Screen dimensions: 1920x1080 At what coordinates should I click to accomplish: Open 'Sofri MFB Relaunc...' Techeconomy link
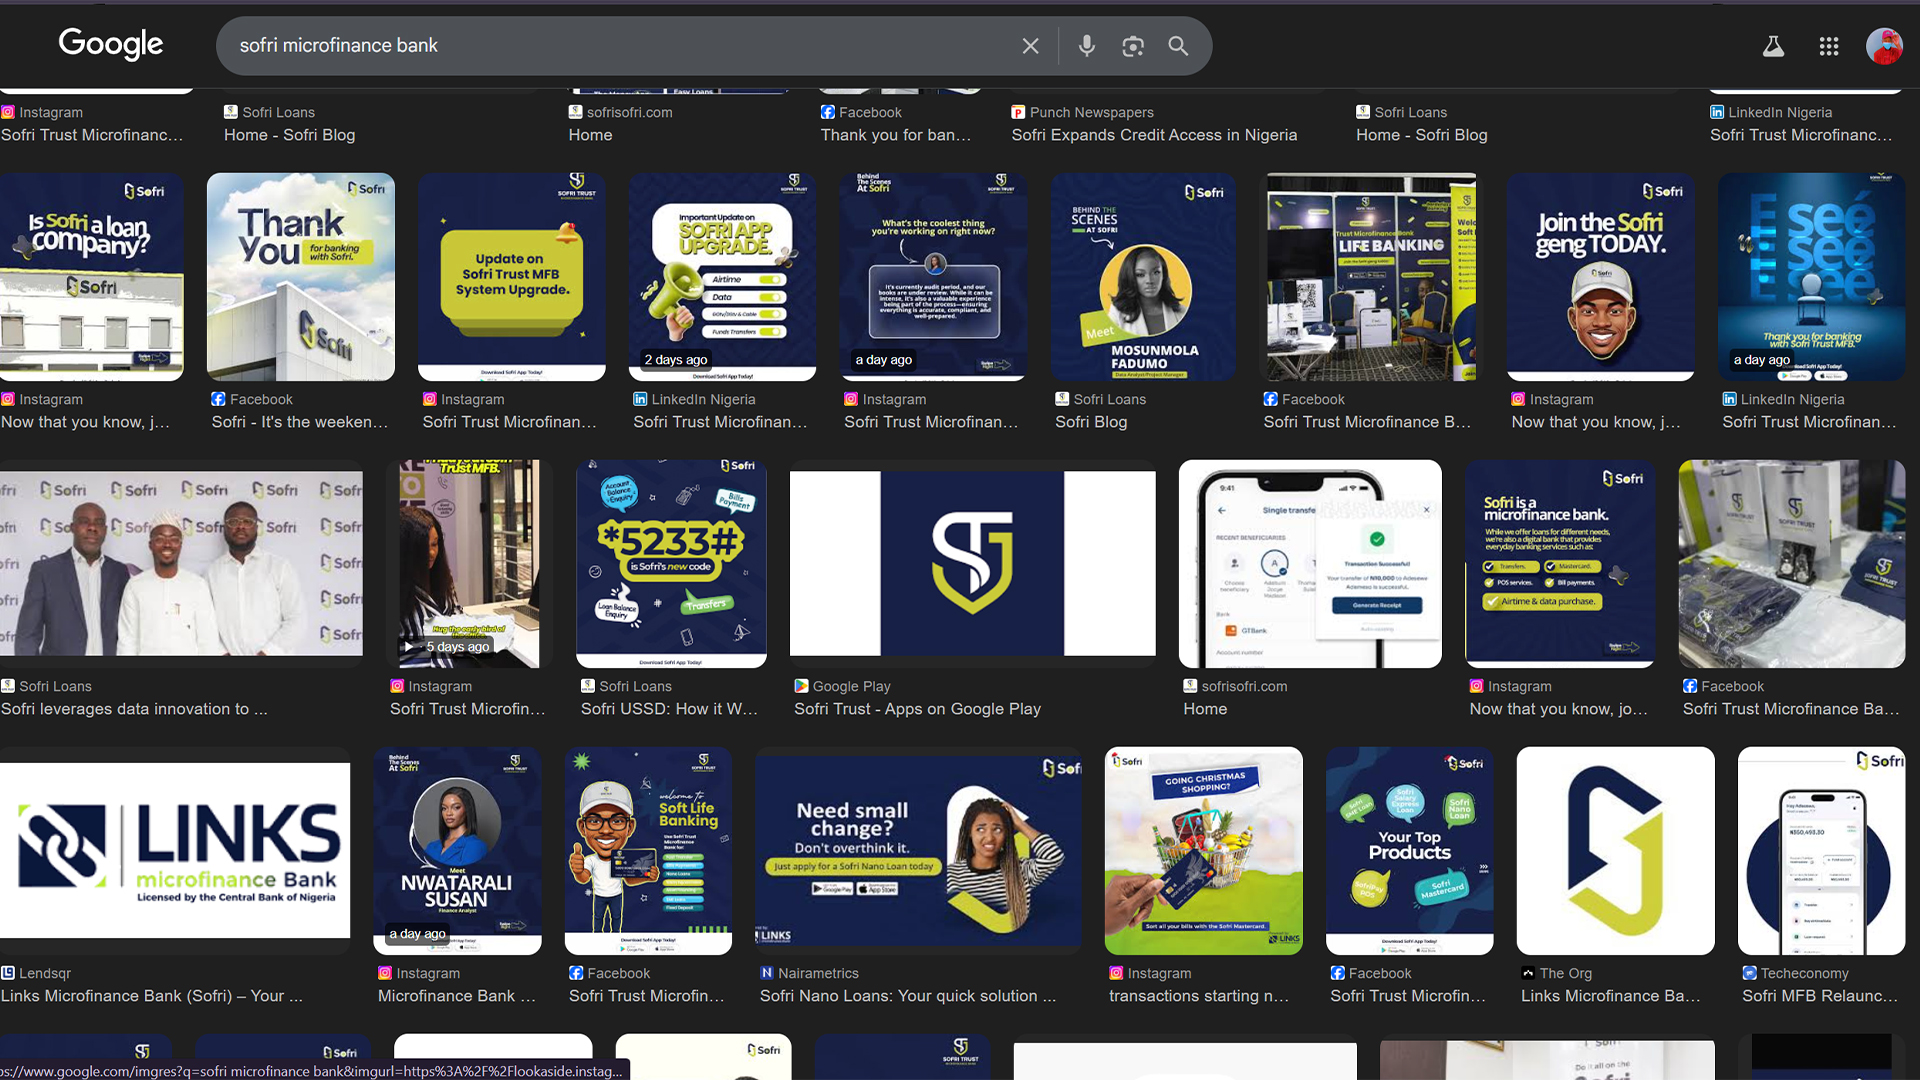click(1819, 996)
